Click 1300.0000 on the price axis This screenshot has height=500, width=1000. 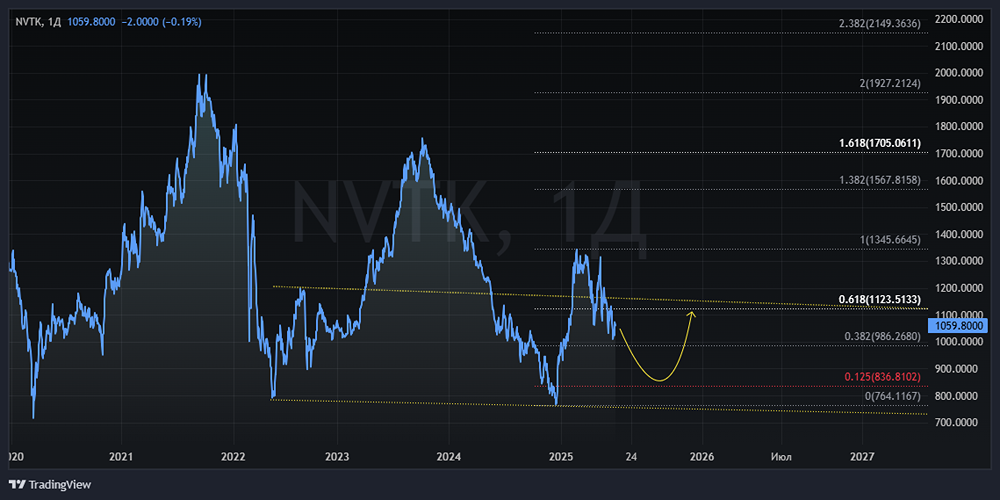(x=960, y=261)
